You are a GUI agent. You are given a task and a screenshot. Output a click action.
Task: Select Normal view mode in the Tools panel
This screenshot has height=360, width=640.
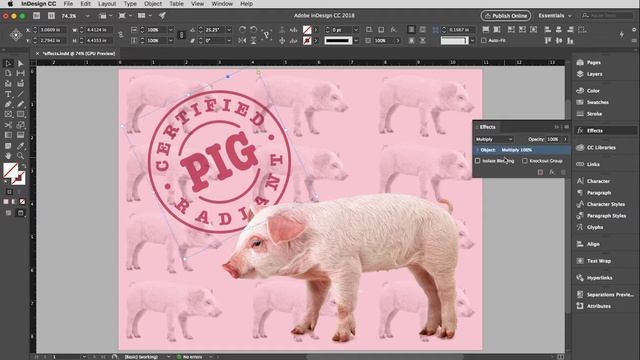pyautogui.click(x=8, y=213)
